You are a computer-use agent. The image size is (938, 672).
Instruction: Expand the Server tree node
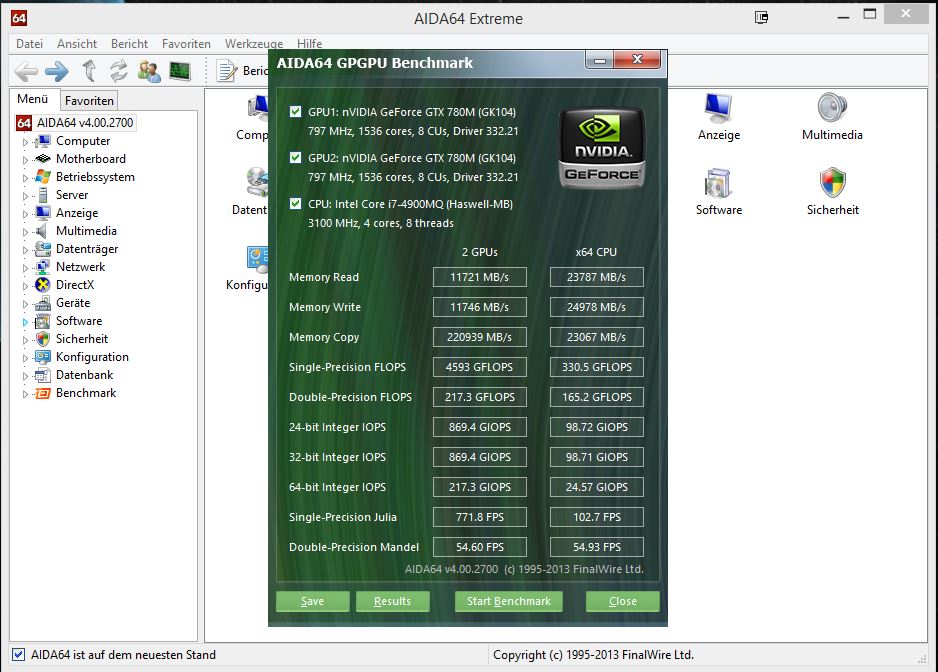tap(25, 196)
